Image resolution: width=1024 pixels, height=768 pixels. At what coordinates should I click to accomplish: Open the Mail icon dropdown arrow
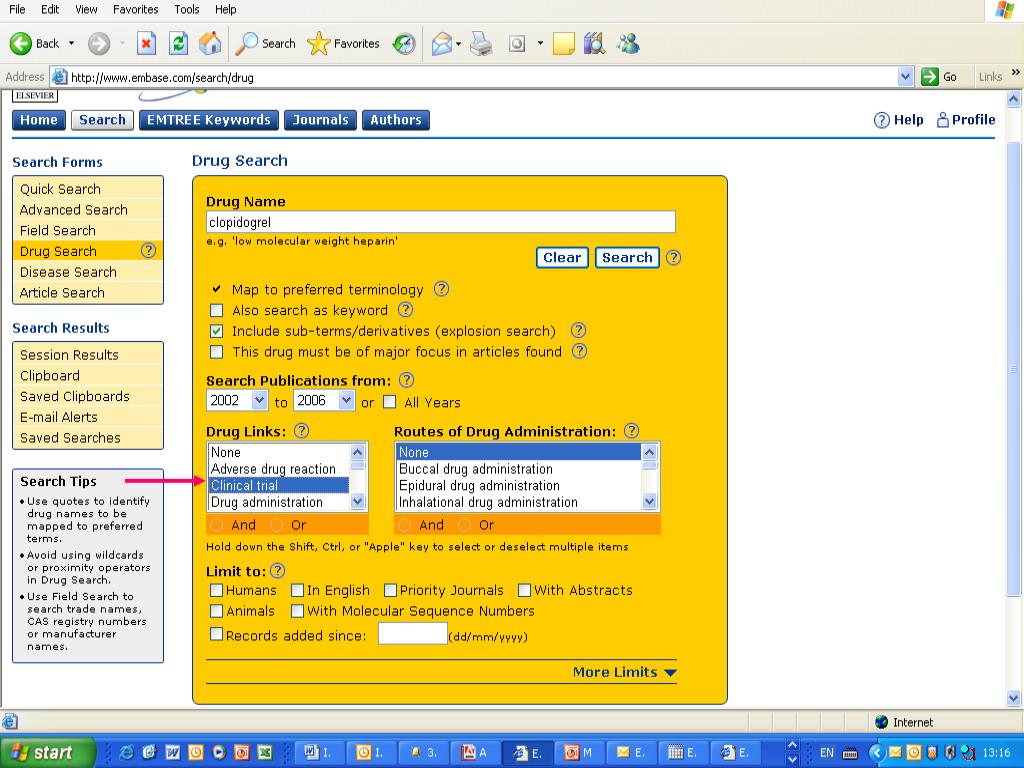458,44
